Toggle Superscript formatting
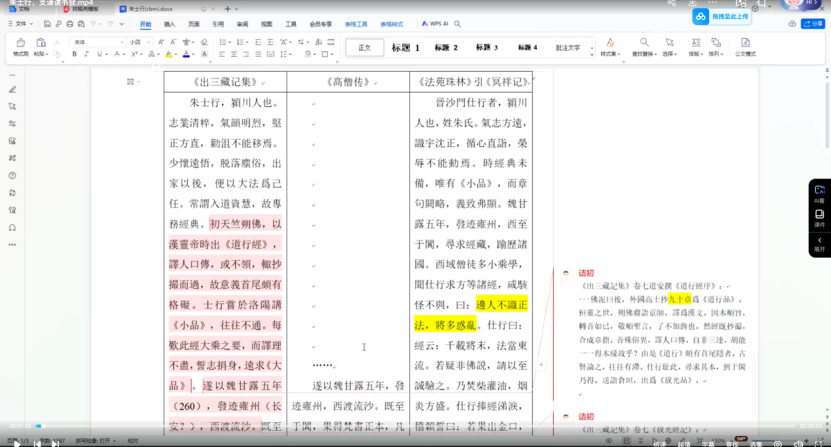 (x=134, y=54)
